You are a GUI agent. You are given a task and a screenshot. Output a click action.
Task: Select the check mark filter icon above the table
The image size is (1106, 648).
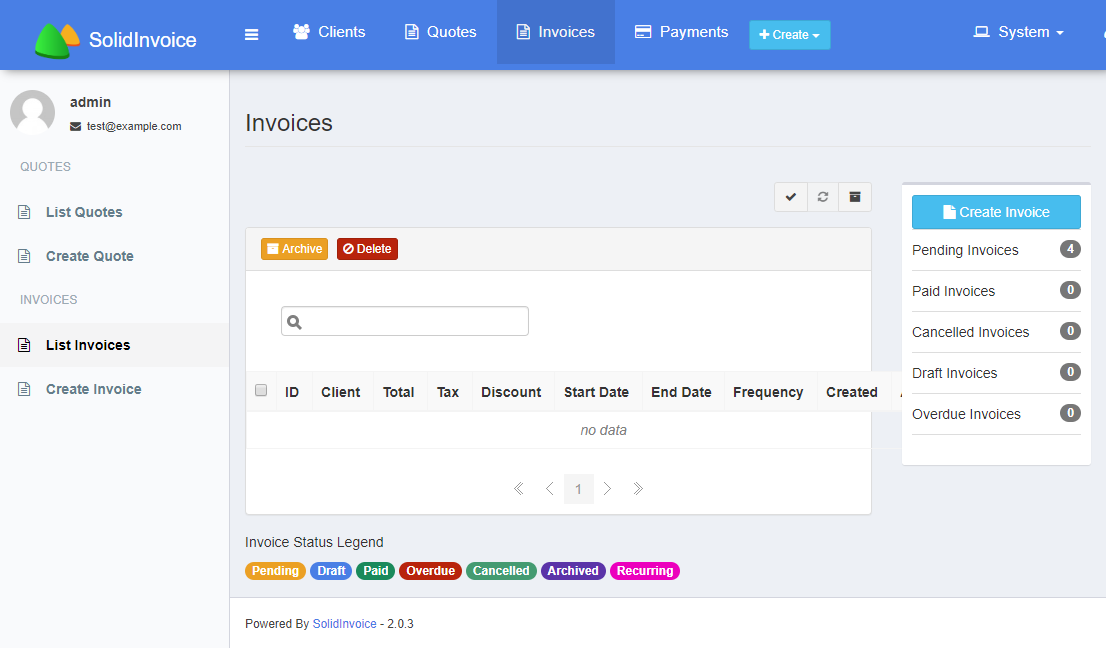pos(790,196)
